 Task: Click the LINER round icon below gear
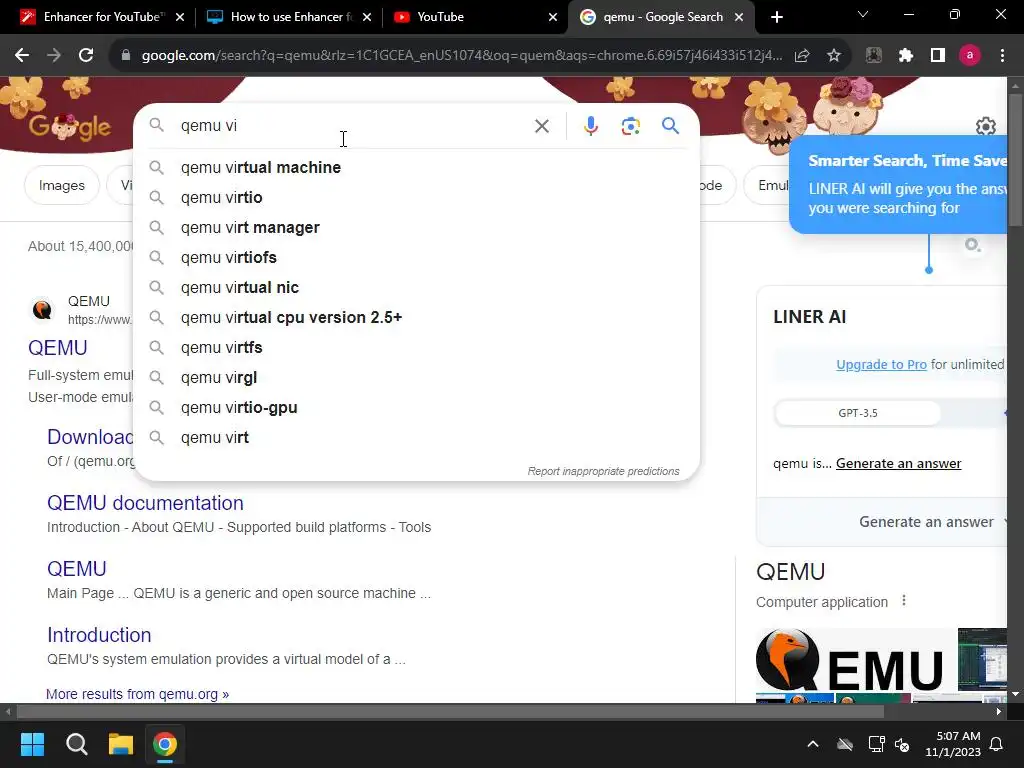972,245
